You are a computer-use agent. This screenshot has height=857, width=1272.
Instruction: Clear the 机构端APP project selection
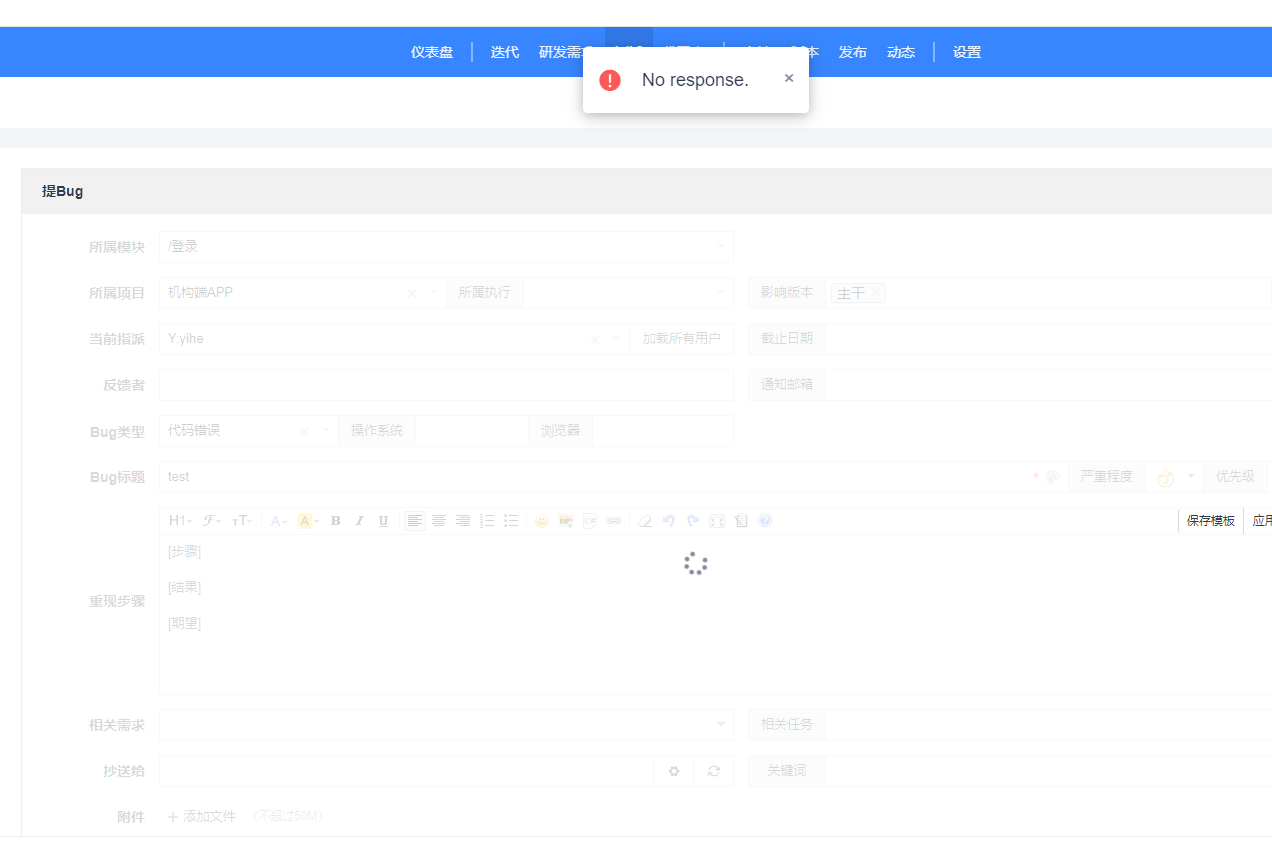(x=412, y=293)
